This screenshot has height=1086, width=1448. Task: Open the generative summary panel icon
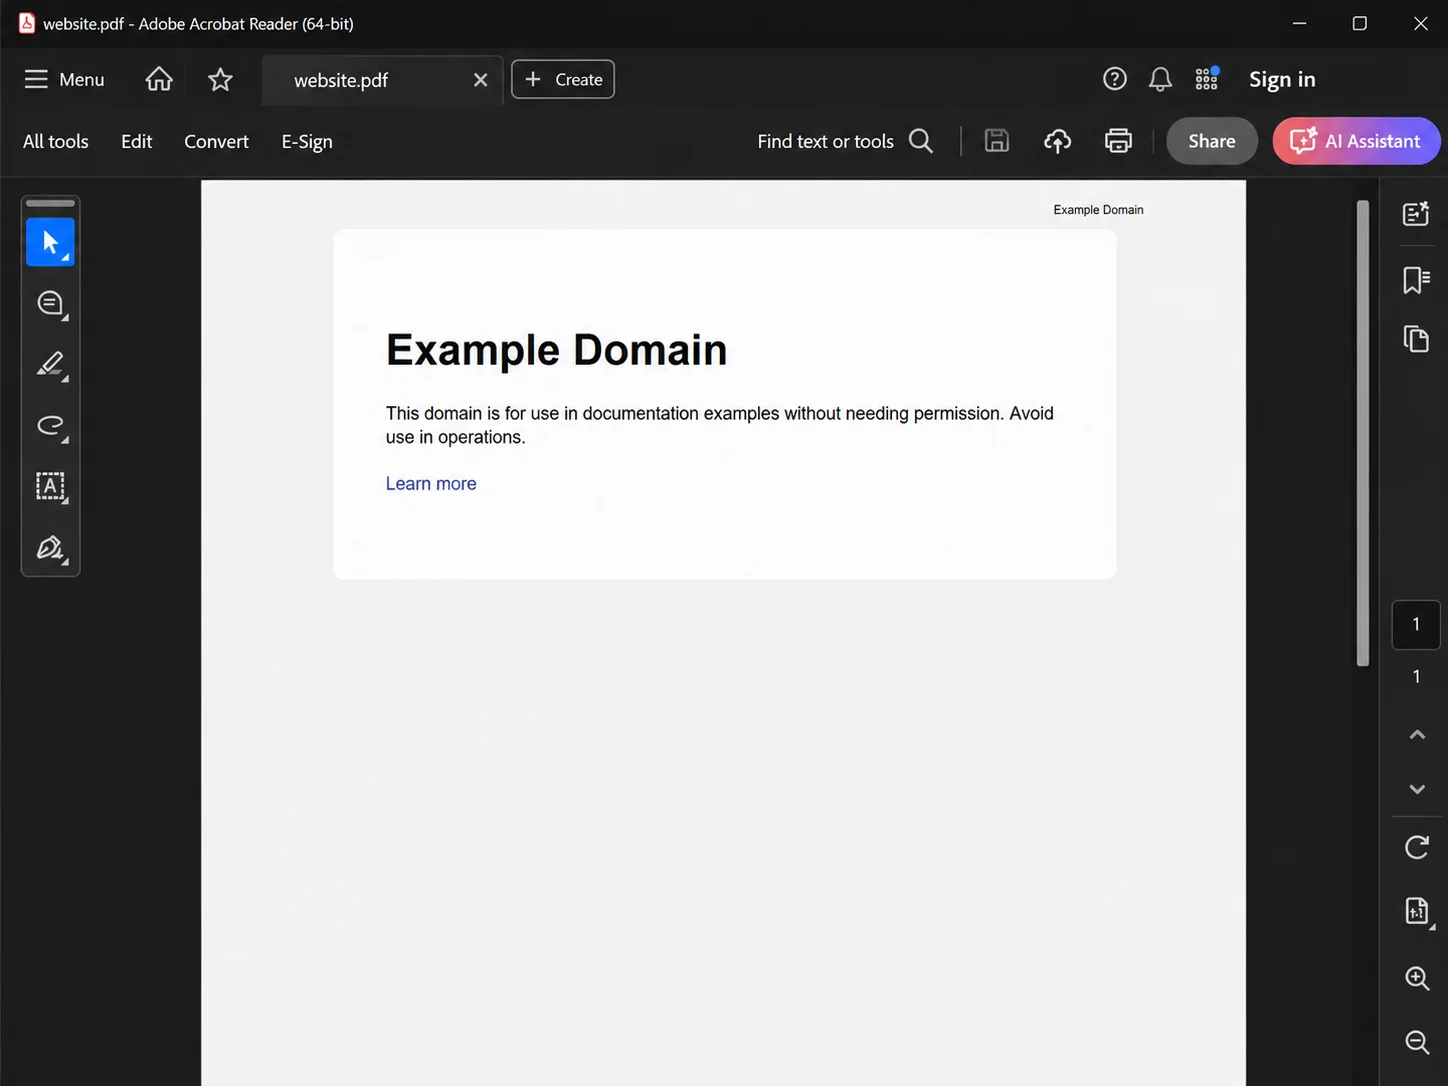[x=1416, y=213]
